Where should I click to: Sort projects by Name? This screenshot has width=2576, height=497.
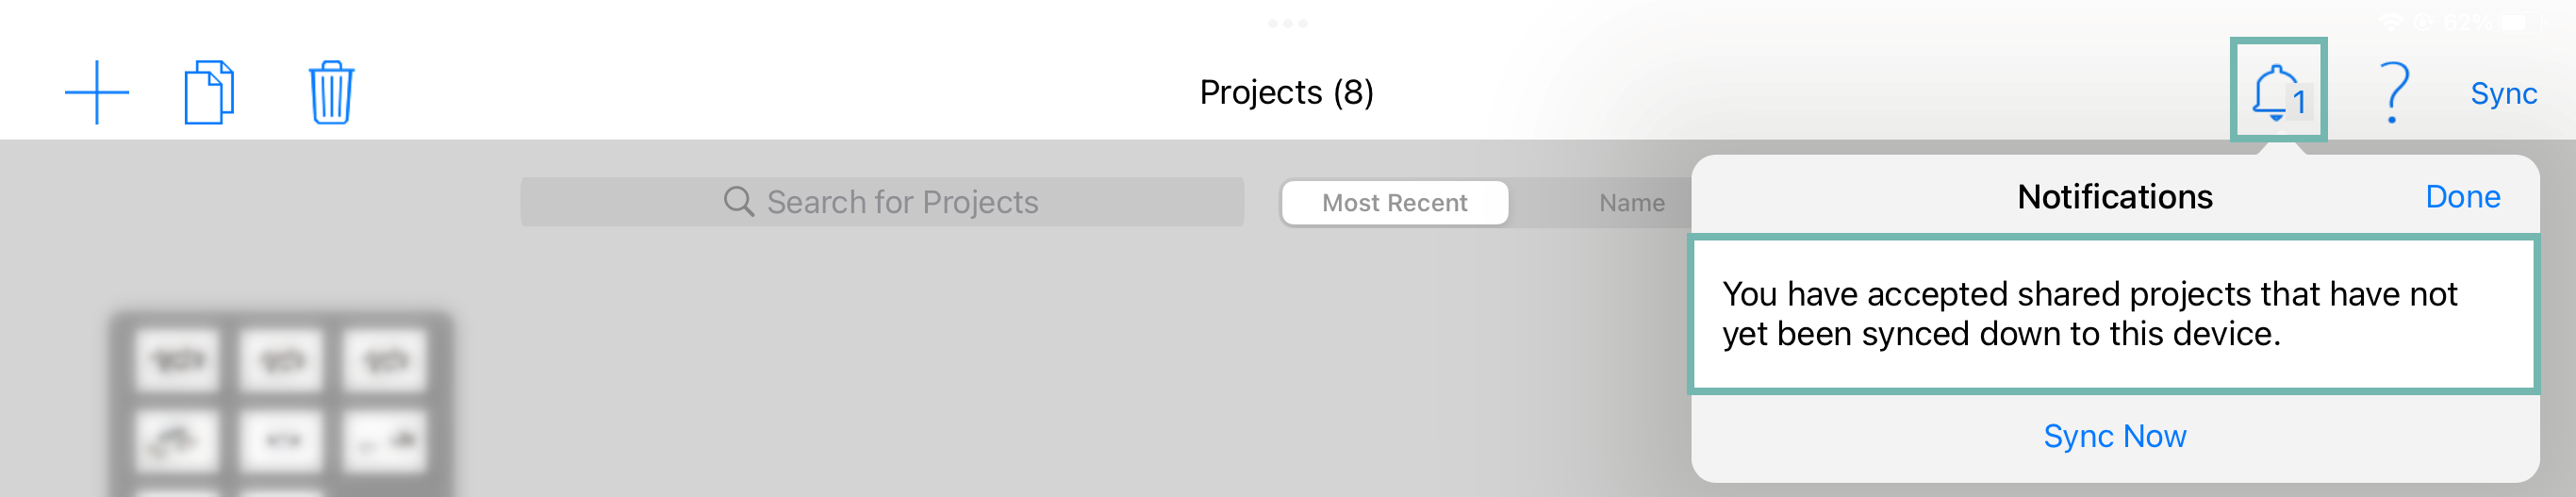click(1631, 203)
